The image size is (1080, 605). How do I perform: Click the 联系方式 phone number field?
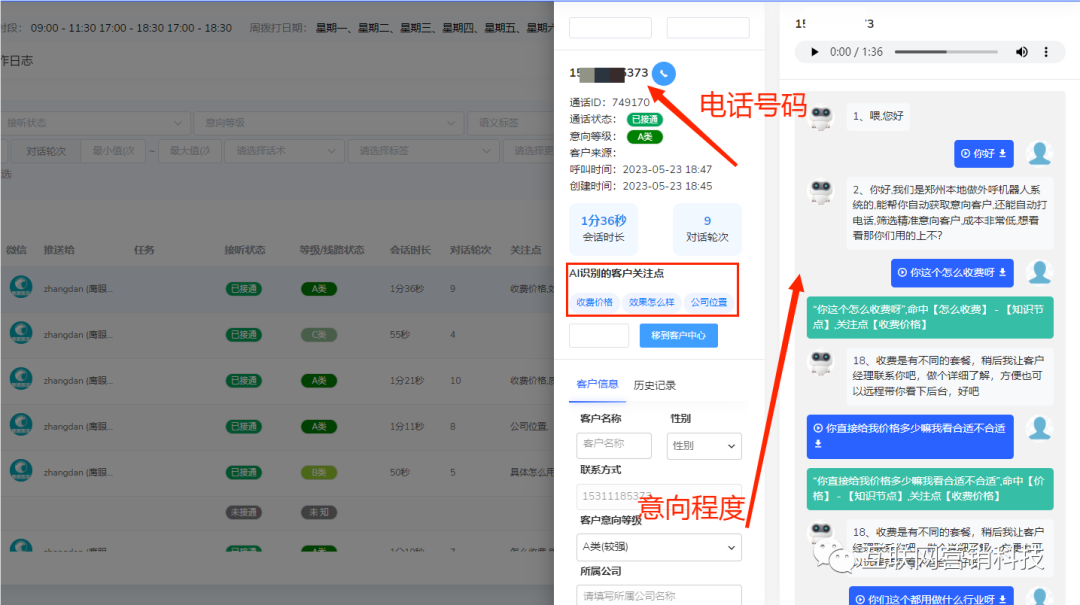pos(658,496)
